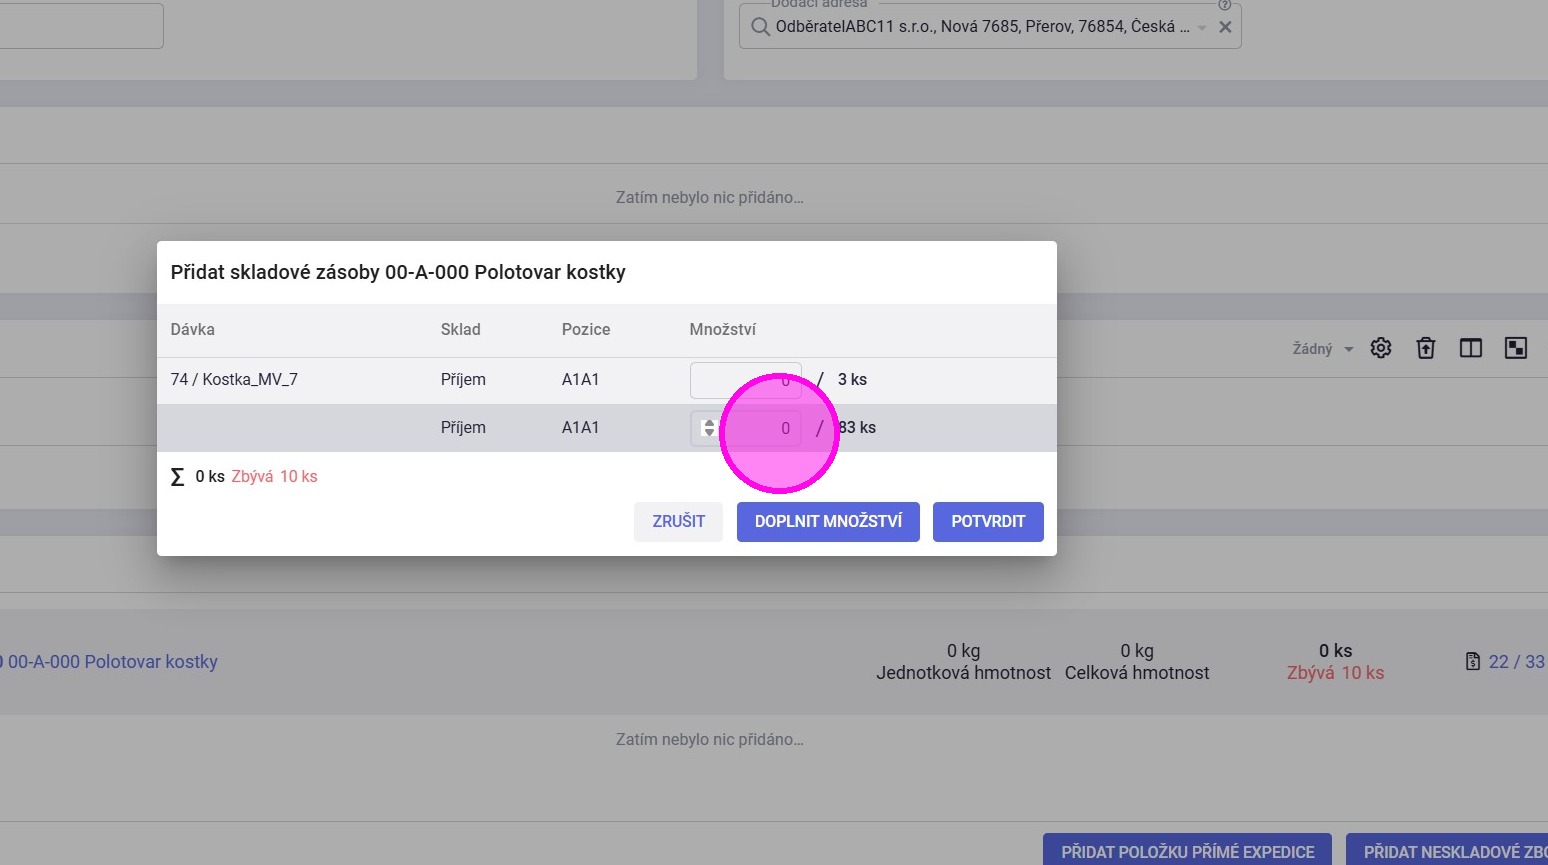Click the delivery address search icon
1548x865 pixels.
tap(760, 27)
